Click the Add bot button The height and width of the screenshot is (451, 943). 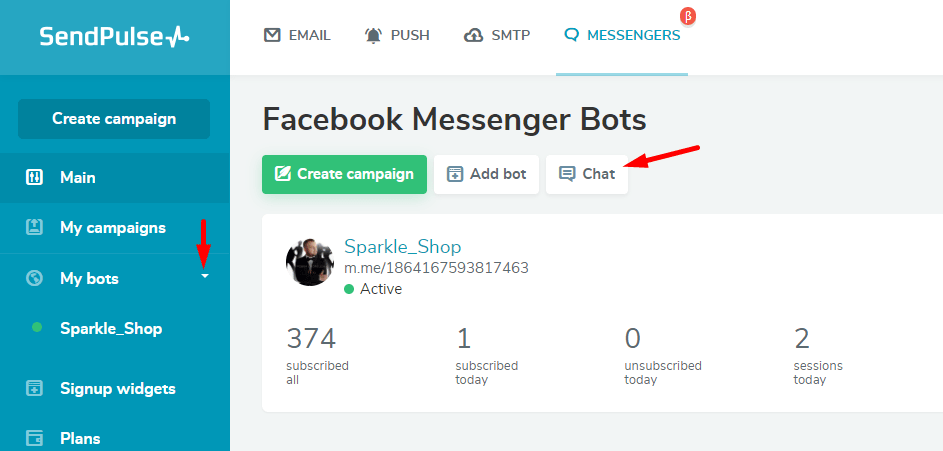pos(487,174)
